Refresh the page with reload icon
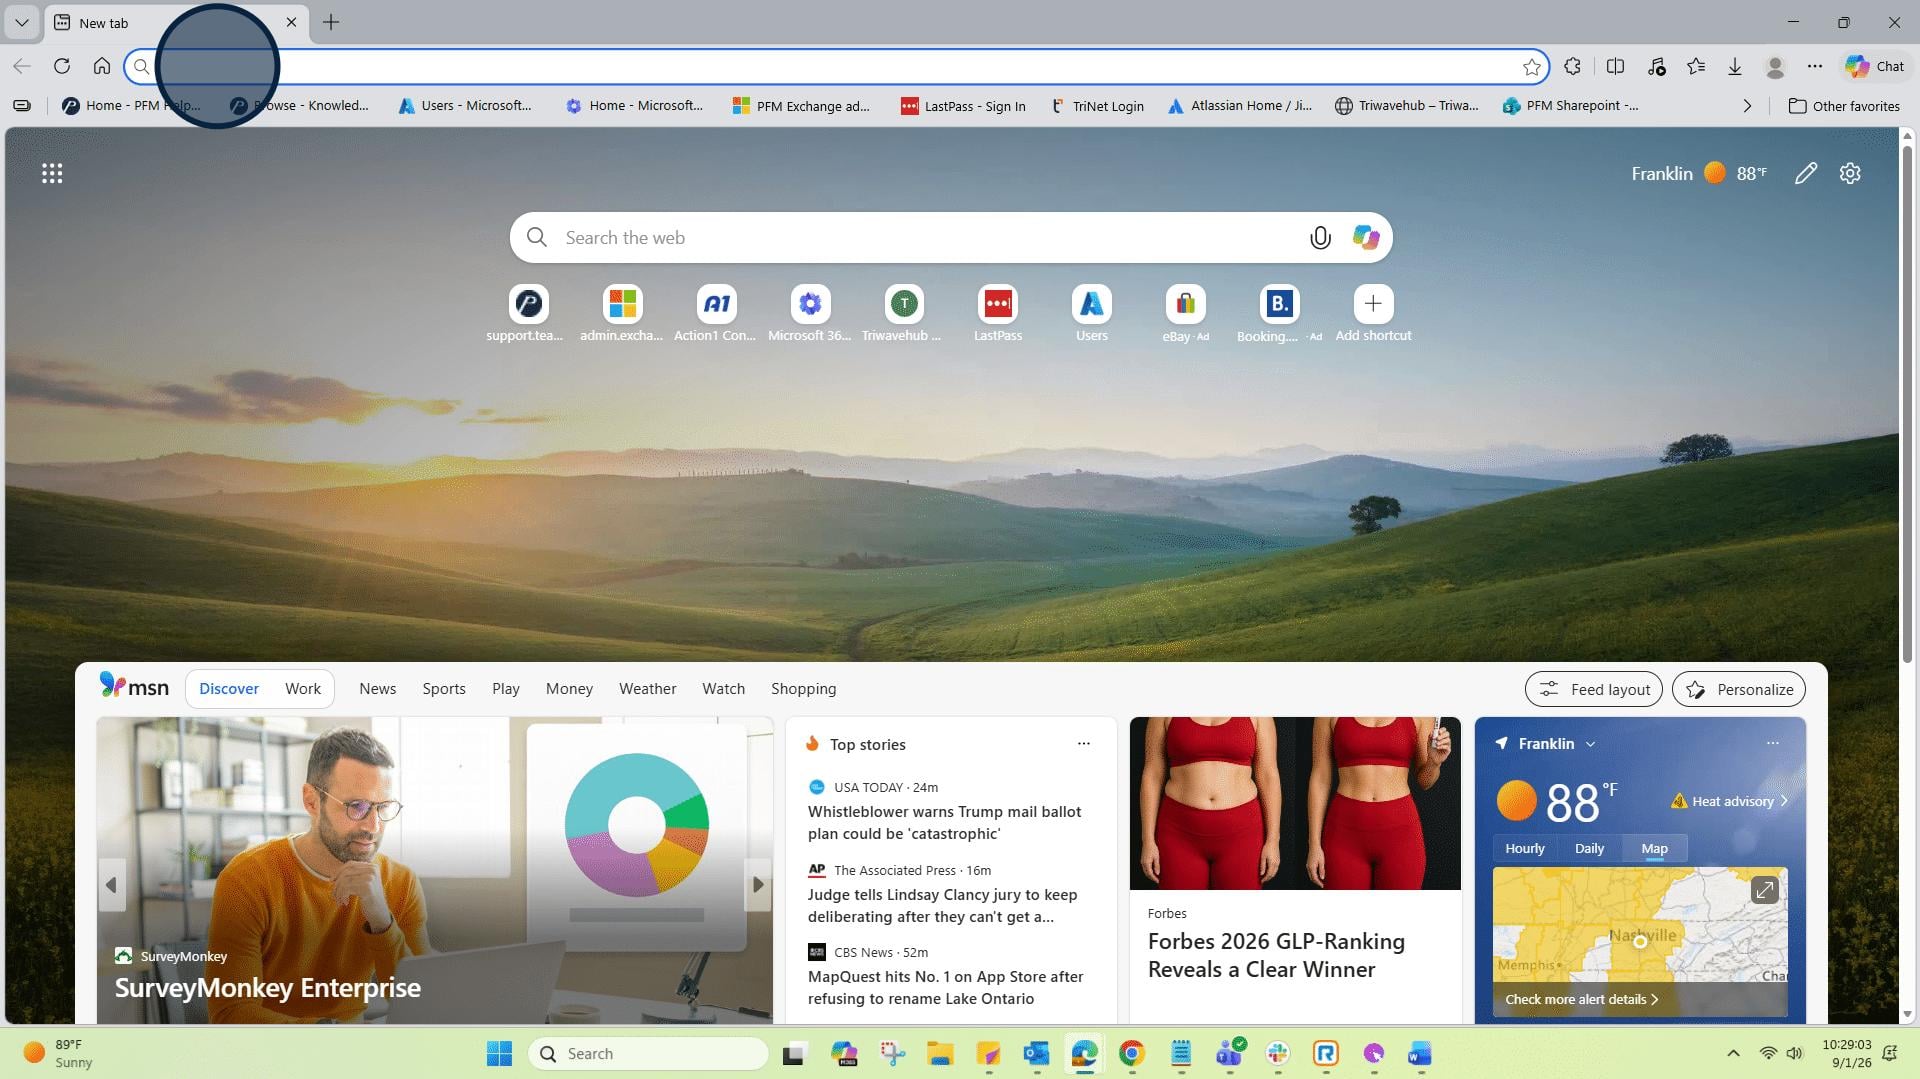 62,66
